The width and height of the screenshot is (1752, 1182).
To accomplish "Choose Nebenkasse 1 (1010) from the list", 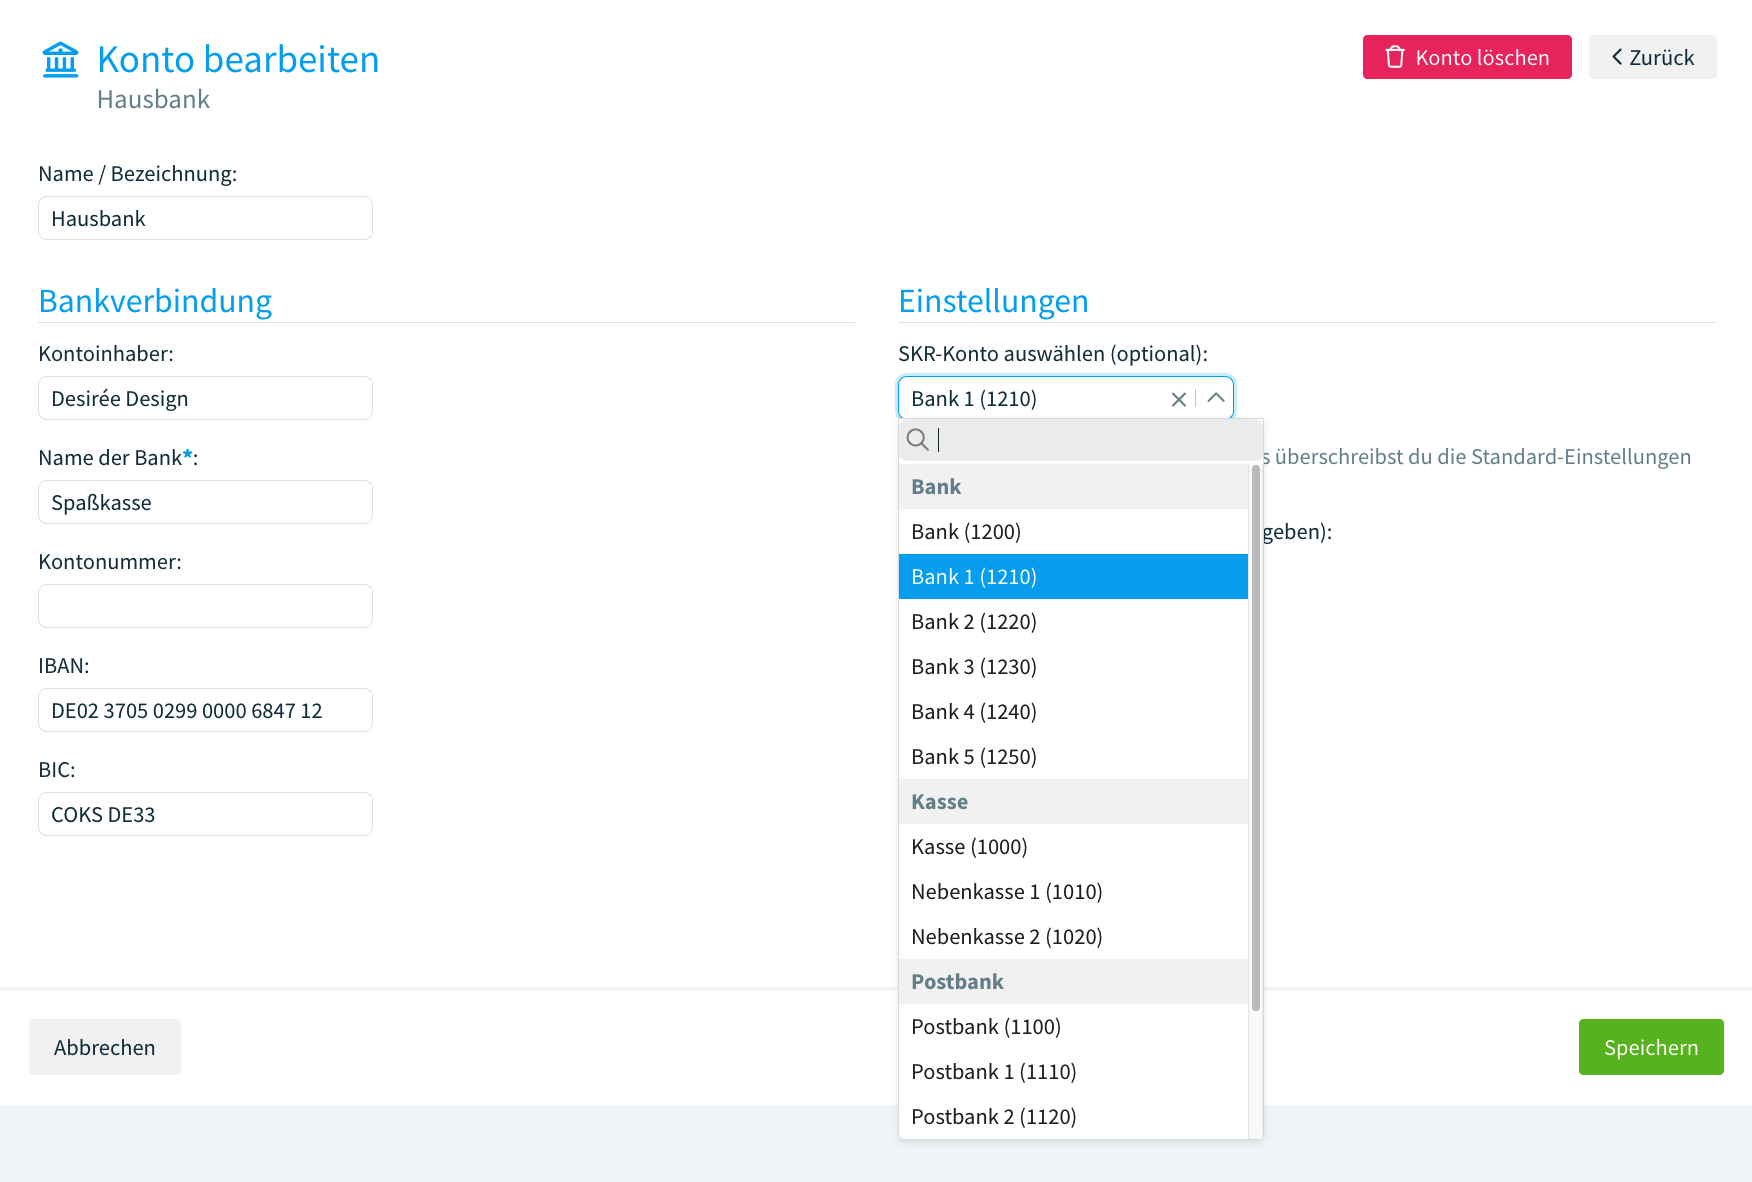I will (1006, 891).
